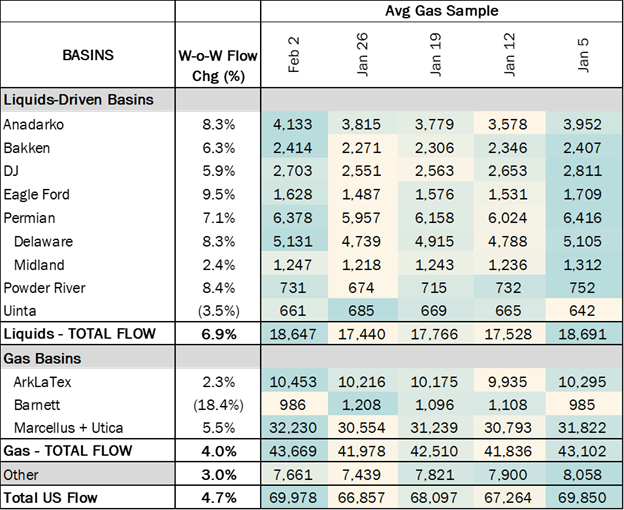Click Midland's 2.4% flow change
The image size is (624, 510).
point(218,265)
